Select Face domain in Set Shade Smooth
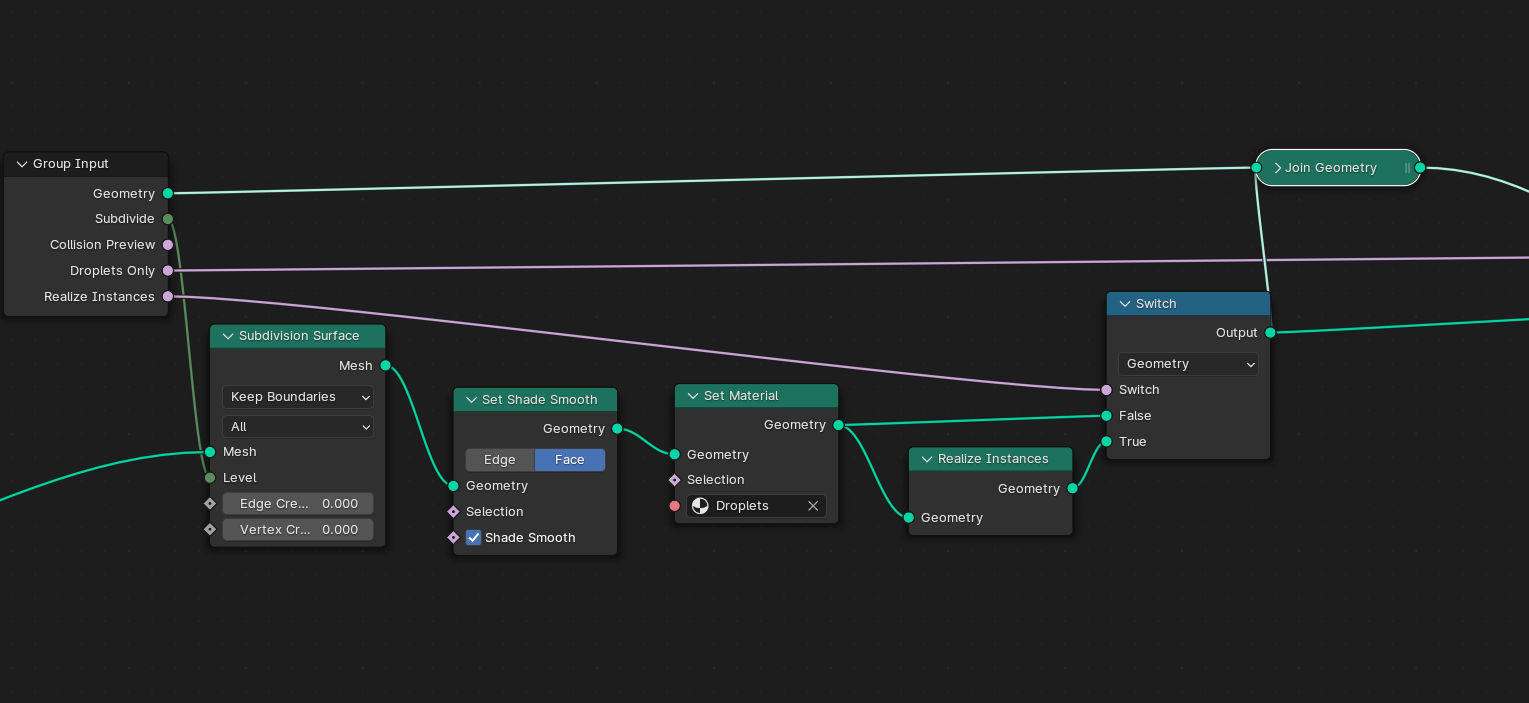The width and height of the screenshot is (1529, 703). (570, 460)
